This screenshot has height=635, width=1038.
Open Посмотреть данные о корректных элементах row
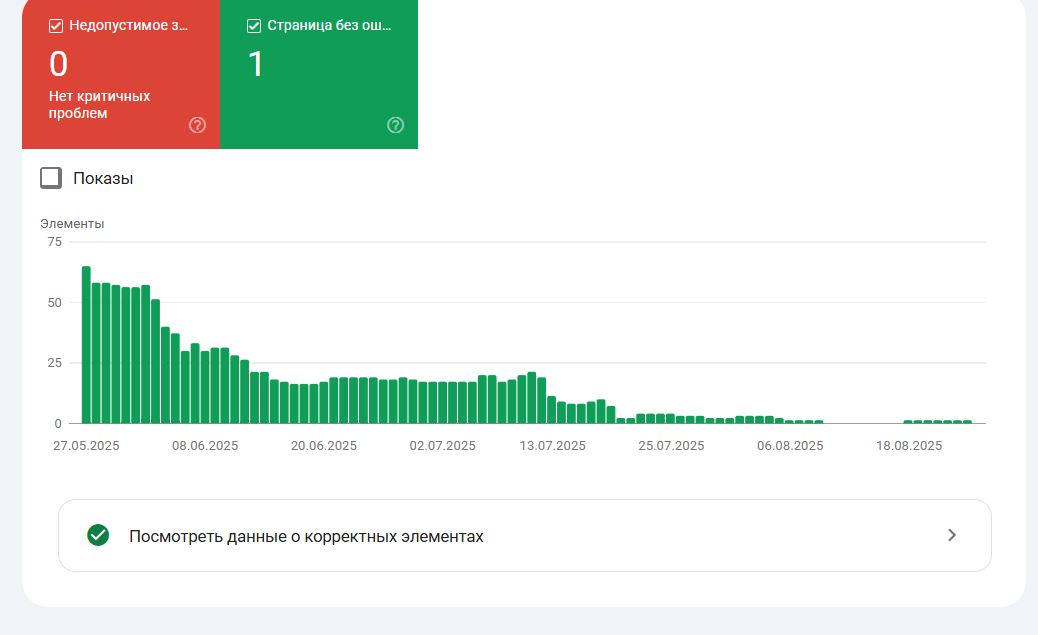click(x=525, y=536)
